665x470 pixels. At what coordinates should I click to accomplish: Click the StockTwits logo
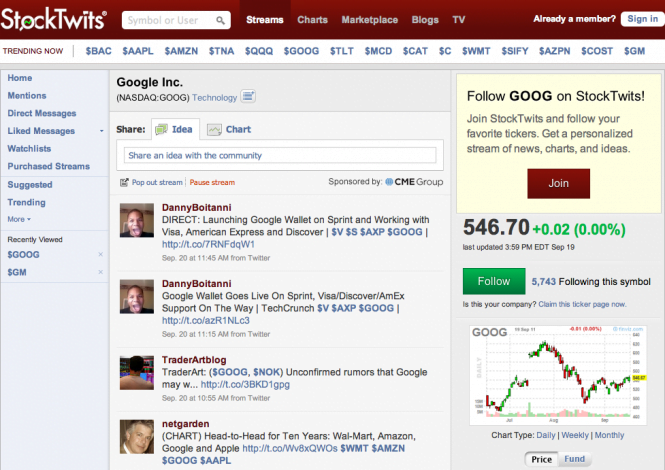tap(56, 18)
